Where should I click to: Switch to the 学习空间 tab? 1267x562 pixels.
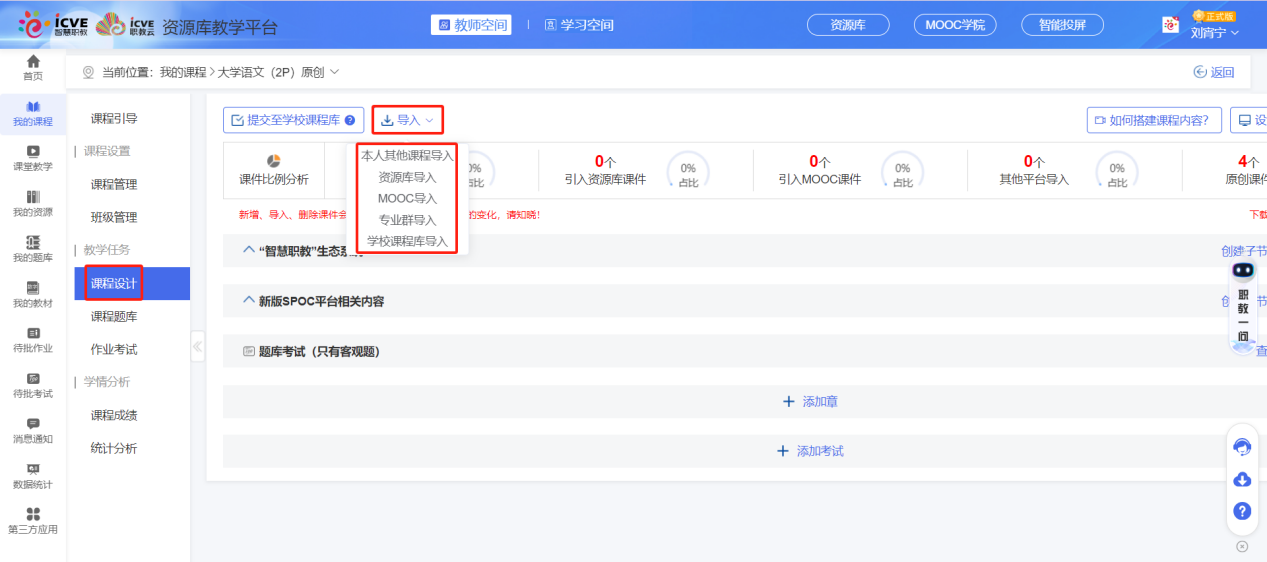pos(579,25)
